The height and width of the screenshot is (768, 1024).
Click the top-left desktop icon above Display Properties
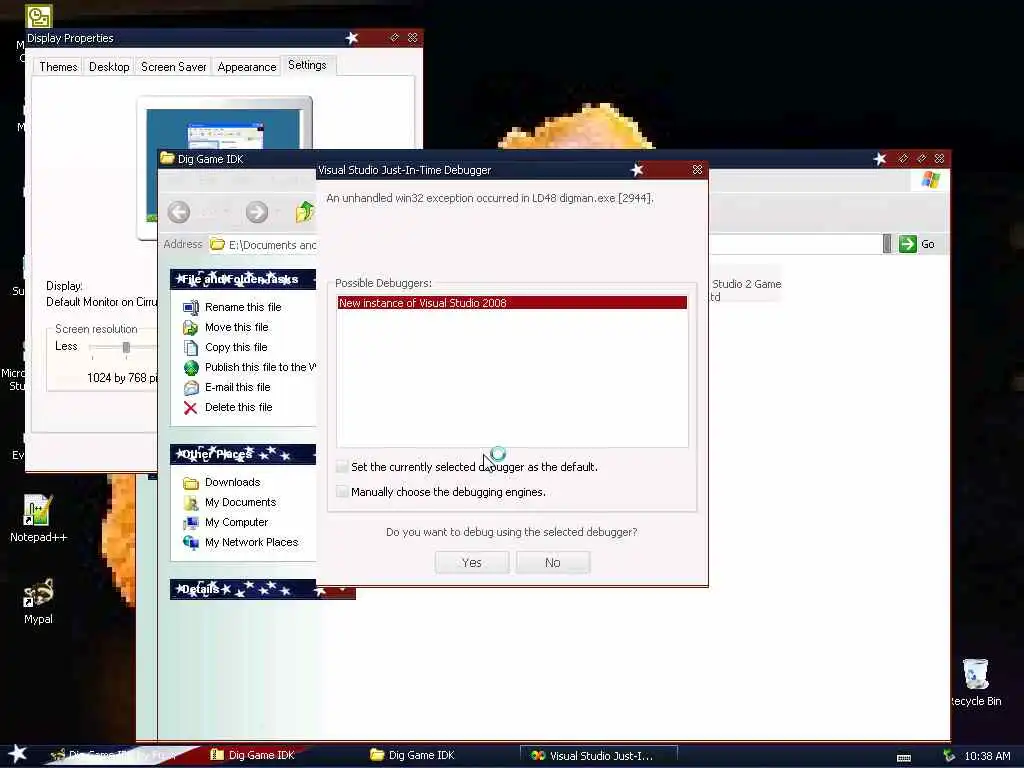[x=39, y=16]
